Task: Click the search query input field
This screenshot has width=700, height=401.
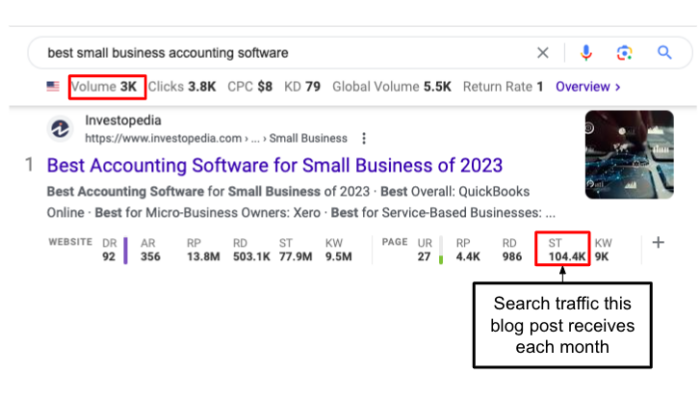Action: click(x=280, y=53)
